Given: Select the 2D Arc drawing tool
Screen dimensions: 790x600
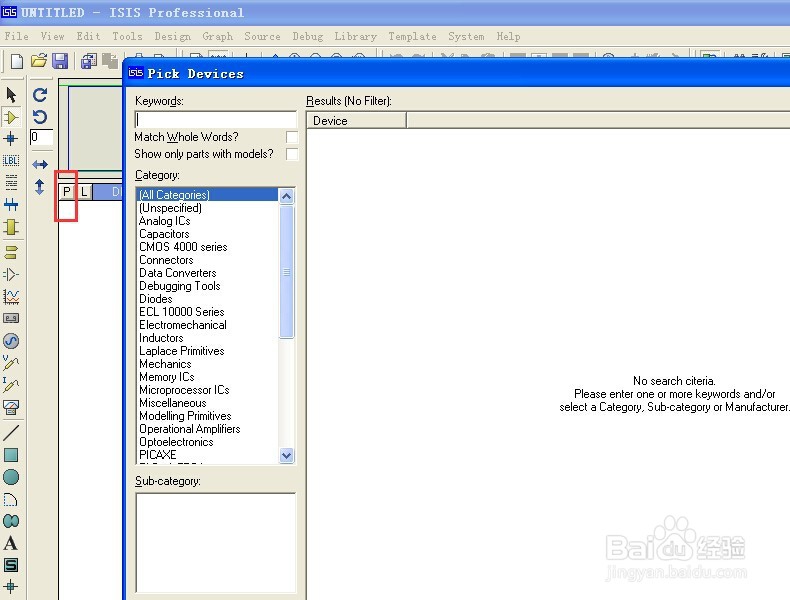Looking at the screenshot, I should pyautogui.click(x=11, y=499).
